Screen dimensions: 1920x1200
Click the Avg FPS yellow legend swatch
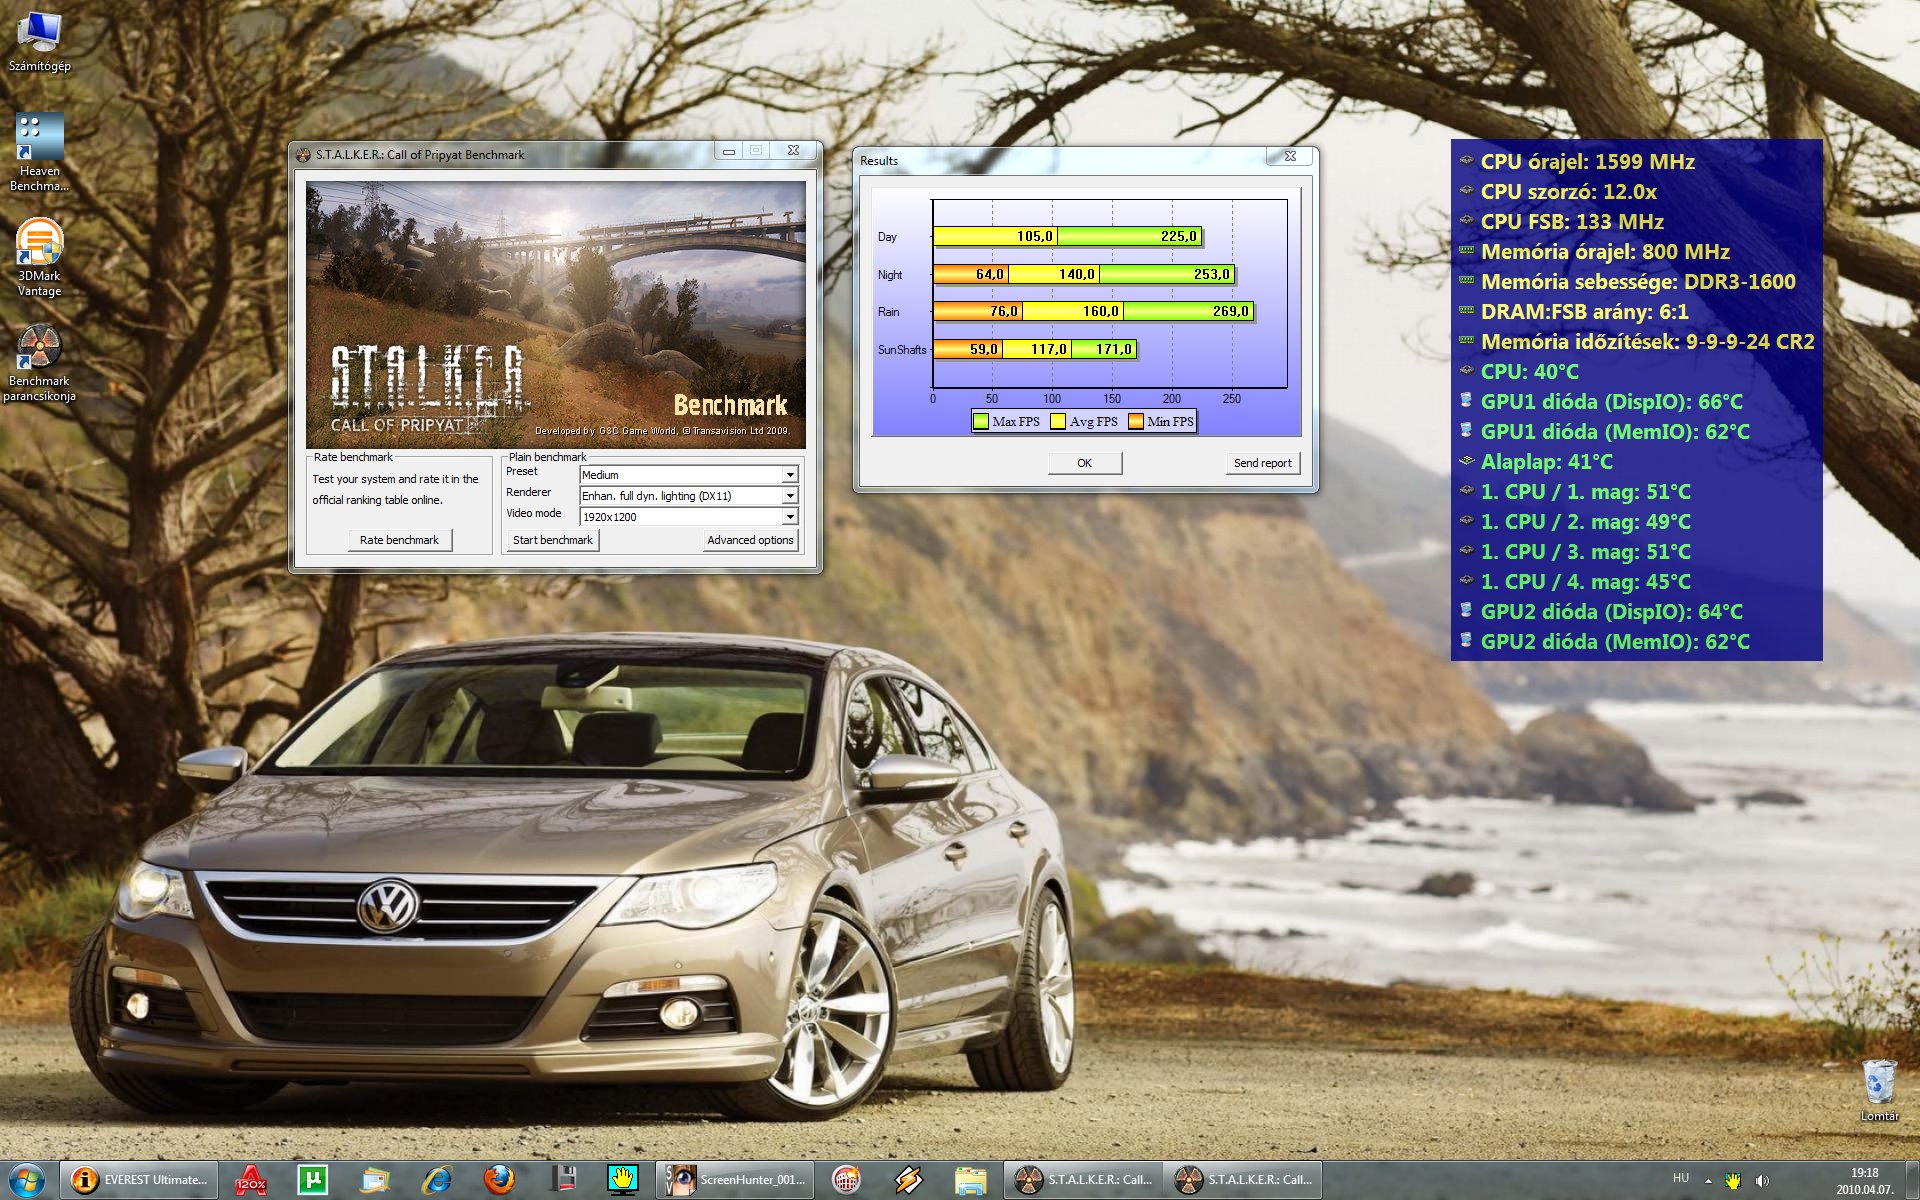click(x=1058, y=422)
